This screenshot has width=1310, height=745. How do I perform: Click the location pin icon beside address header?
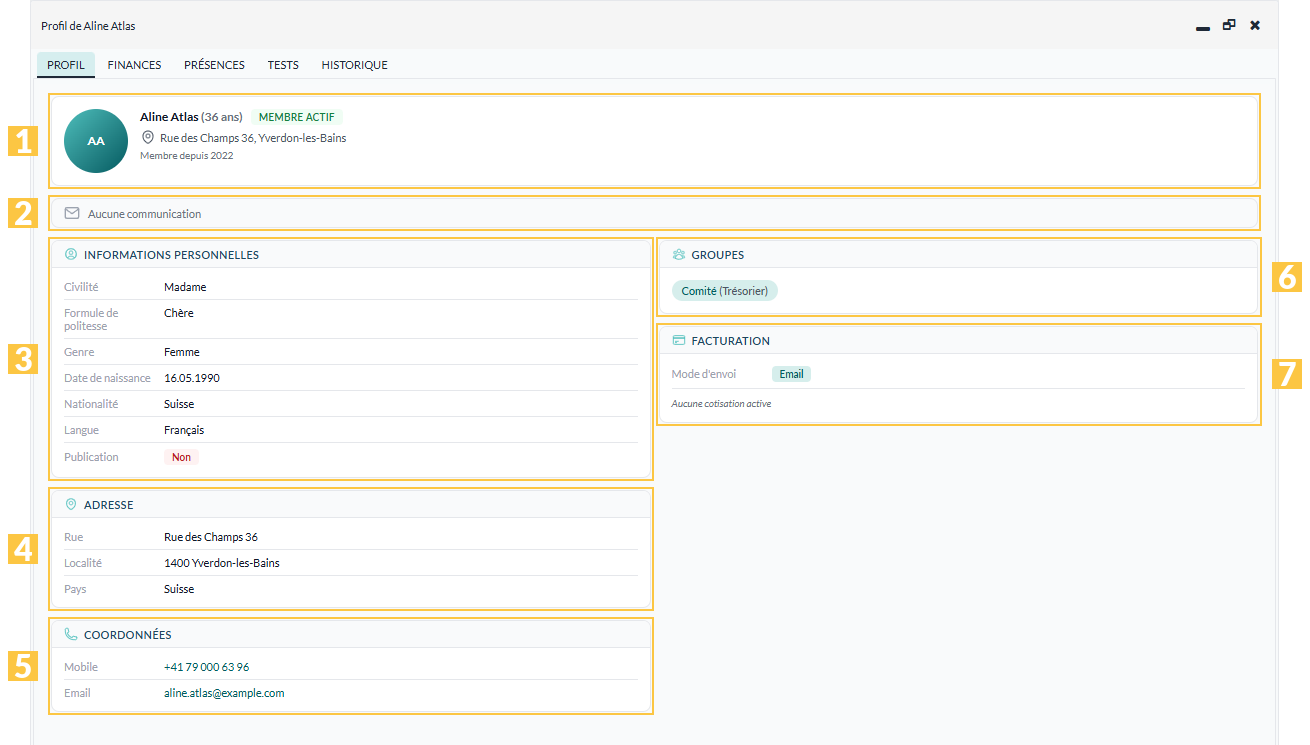click(x=148, y=138)
